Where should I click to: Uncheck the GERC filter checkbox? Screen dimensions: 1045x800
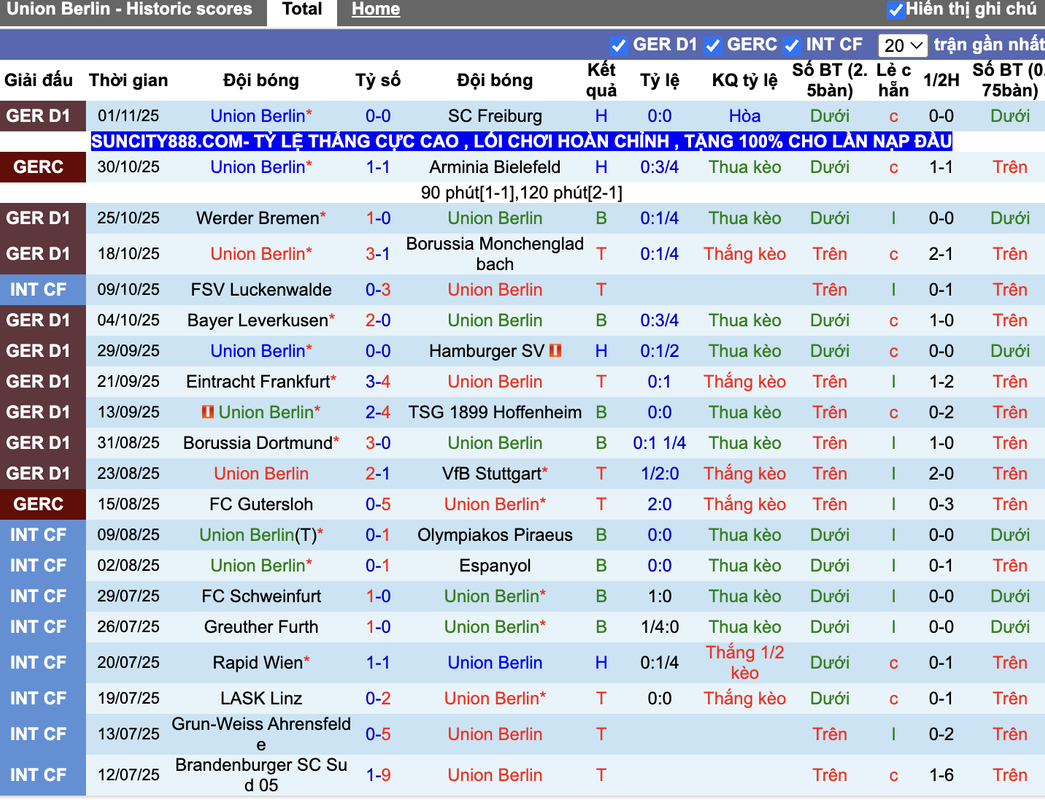(713, 45)
